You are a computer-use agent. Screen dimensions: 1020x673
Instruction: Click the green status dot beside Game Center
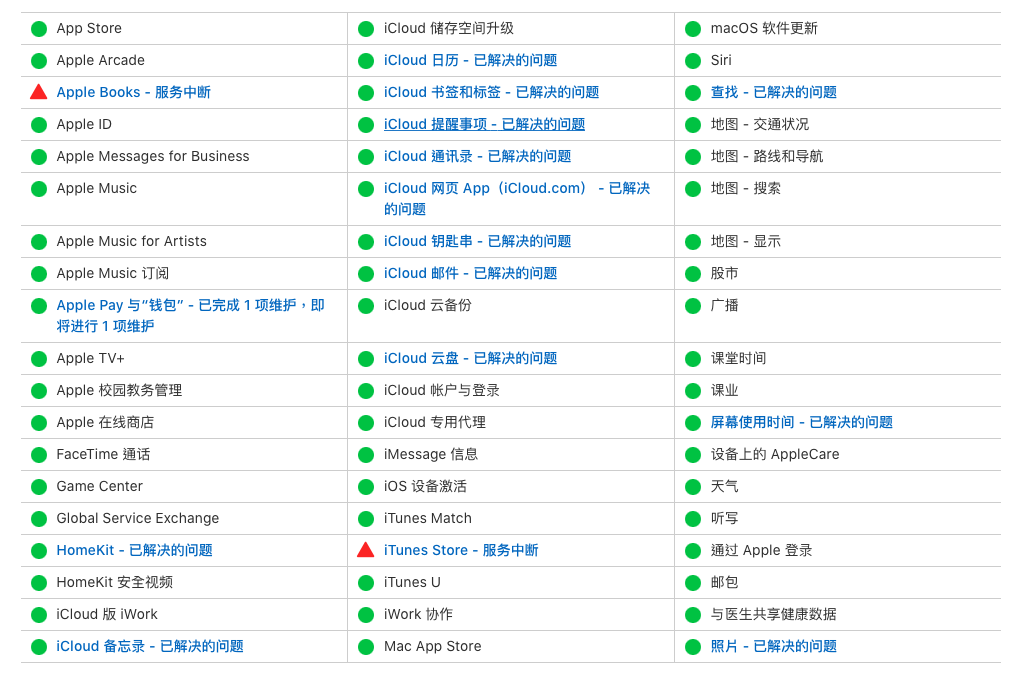coord(39,486)
